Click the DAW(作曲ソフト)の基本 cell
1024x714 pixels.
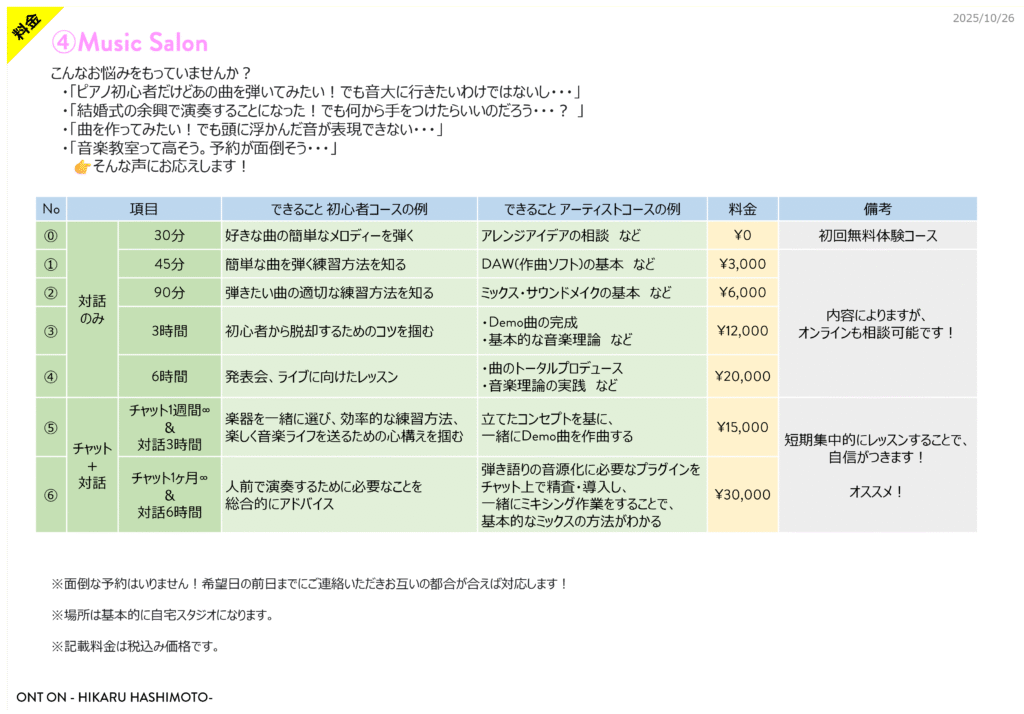[568, 264]
